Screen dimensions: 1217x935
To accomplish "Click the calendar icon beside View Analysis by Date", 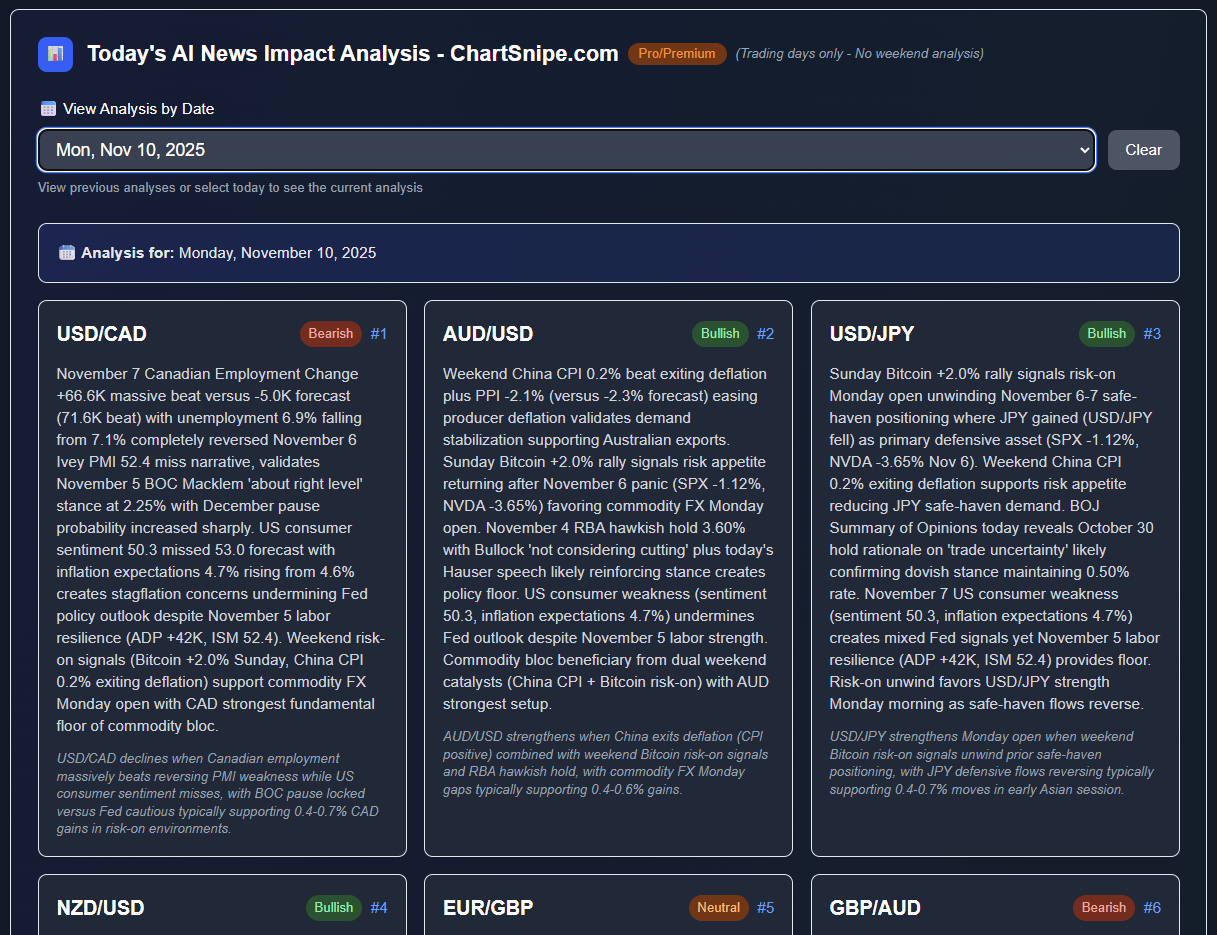I will 47,108.
